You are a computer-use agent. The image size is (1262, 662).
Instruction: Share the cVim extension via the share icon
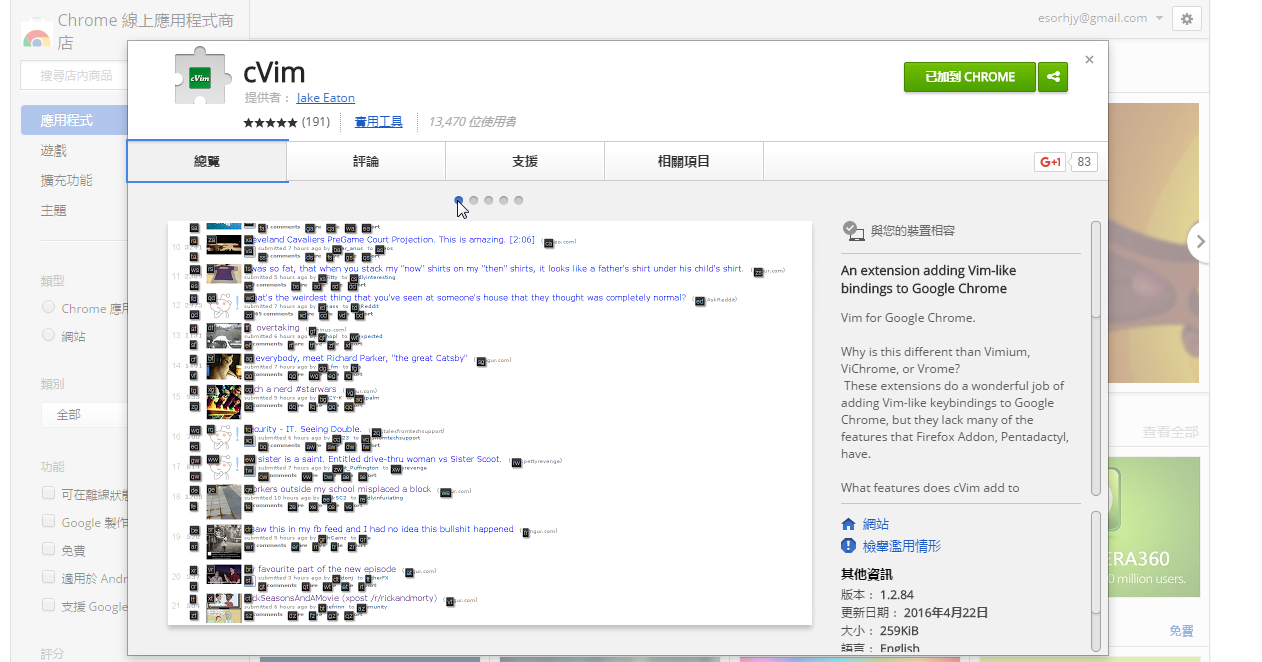pyautogui.click(x=1052, y=76)
